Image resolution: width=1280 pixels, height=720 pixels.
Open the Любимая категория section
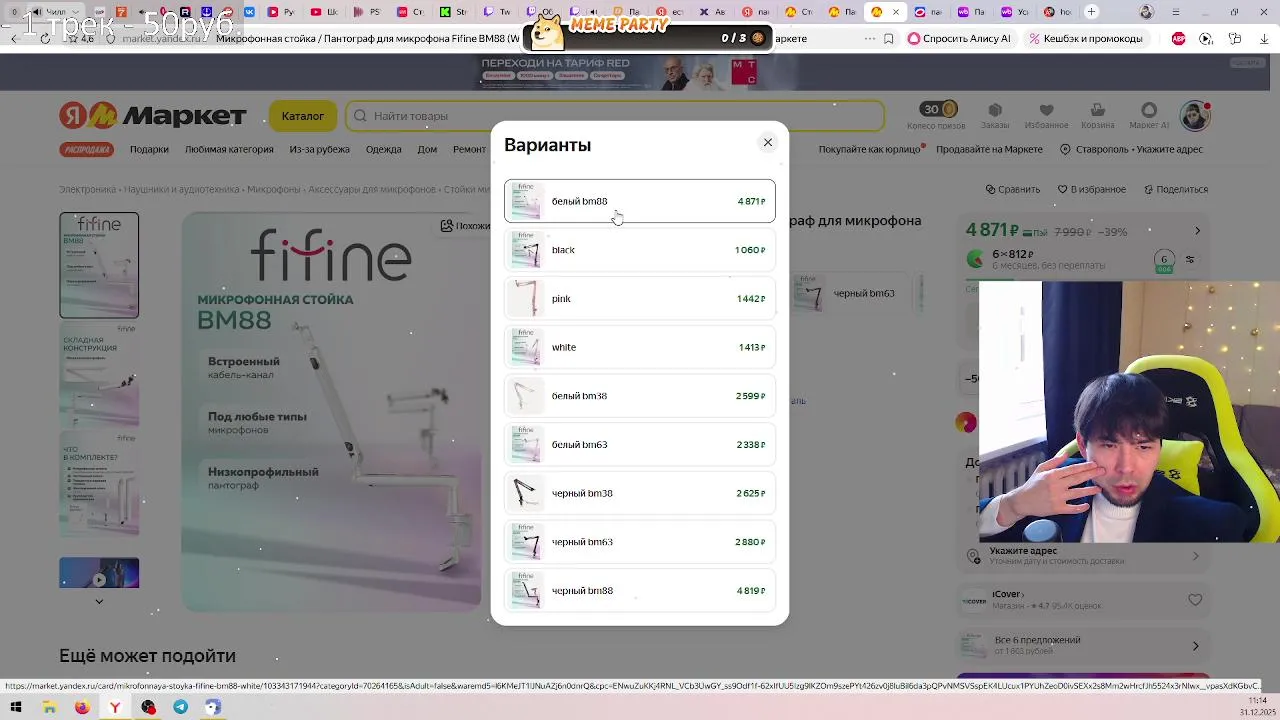tap(229, 149)
